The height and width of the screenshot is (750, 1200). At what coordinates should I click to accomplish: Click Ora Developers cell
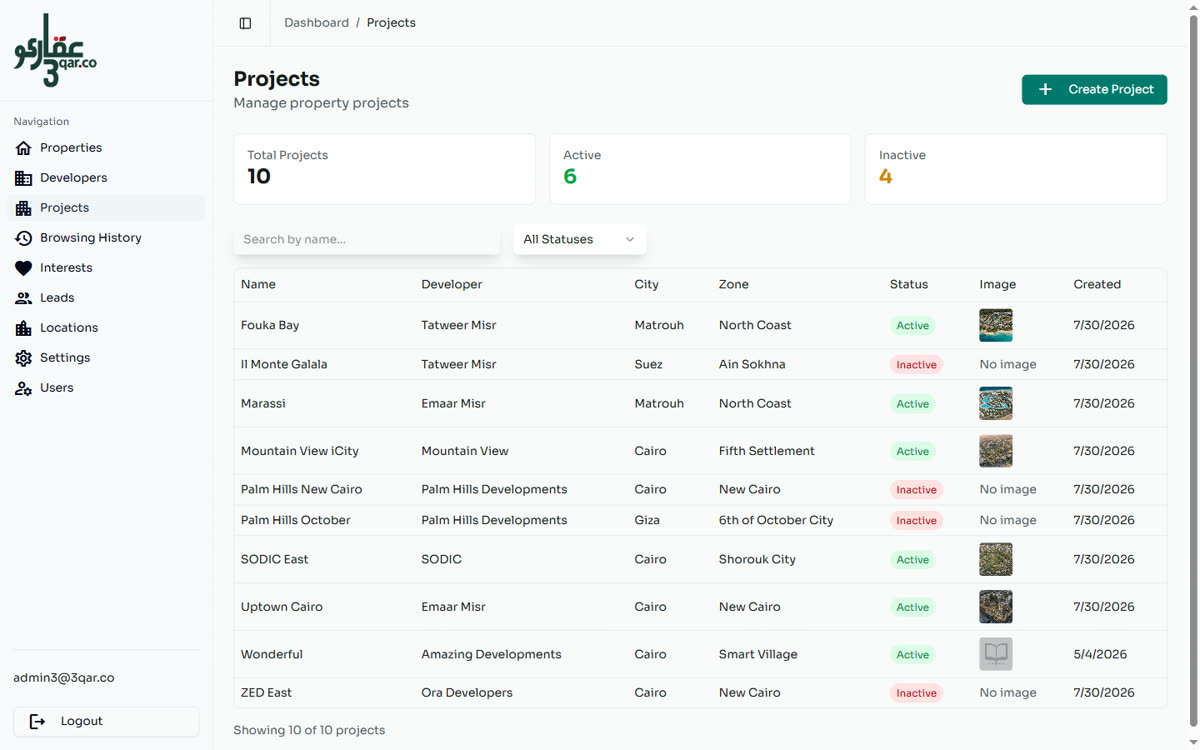tap(467, 693)
